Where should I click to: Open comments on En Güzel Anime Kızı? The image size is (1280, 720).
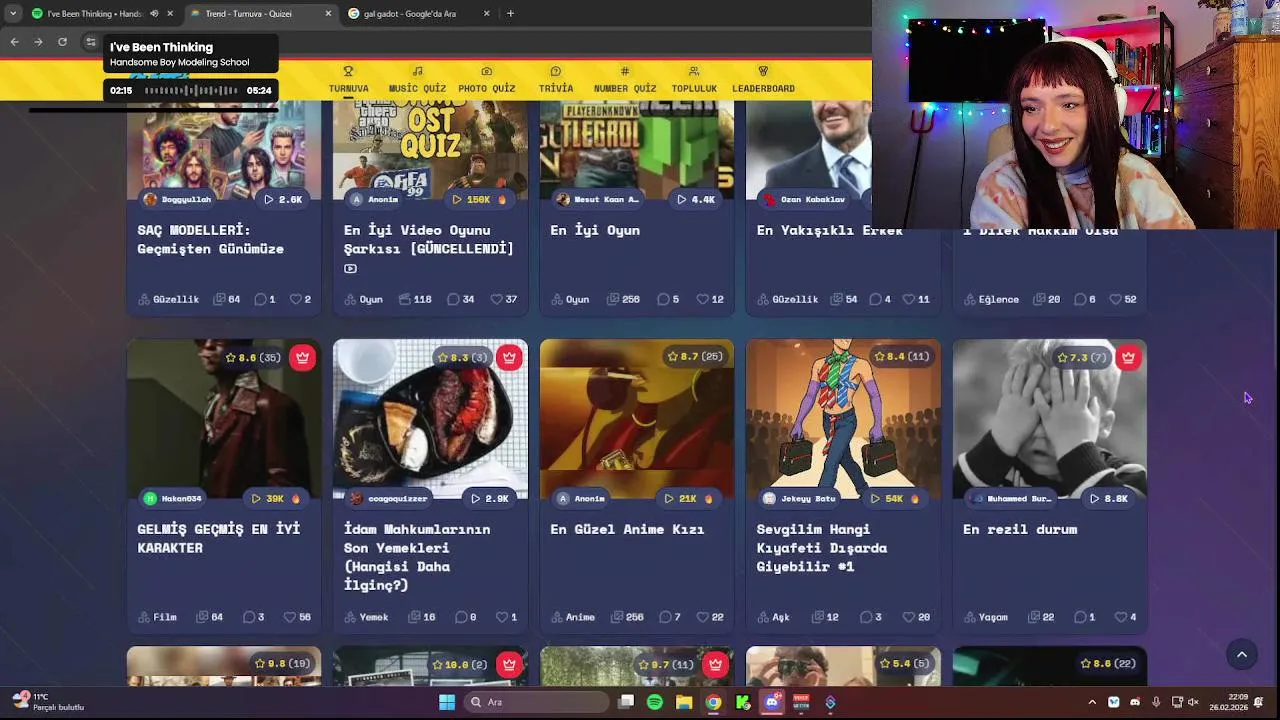[x=670, y=617]
